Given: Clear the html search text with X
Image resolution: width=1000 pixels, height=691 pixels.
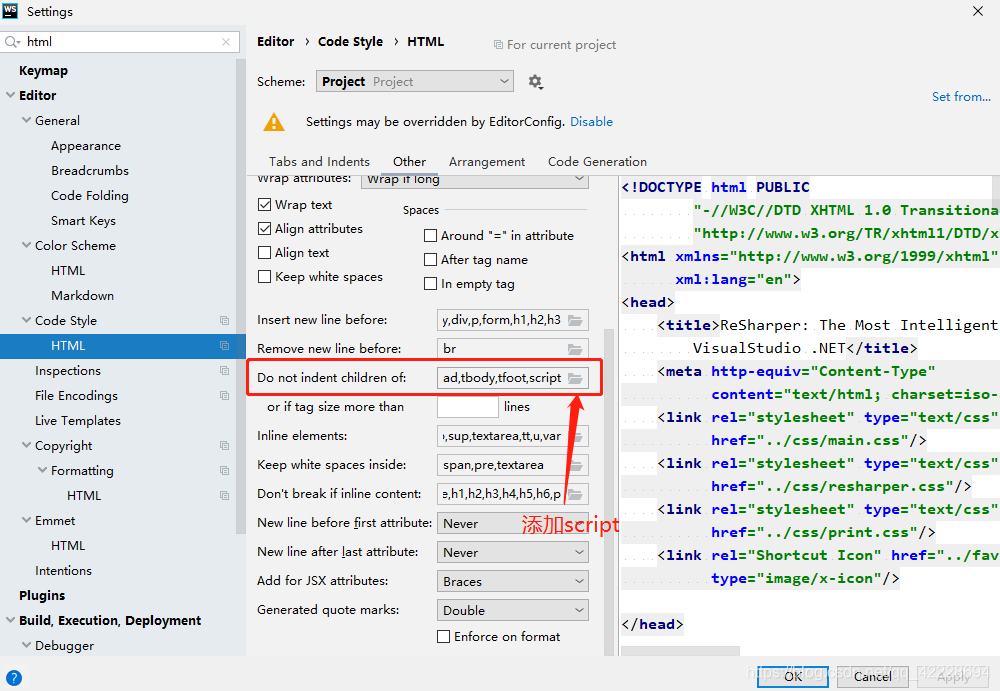Looking at the screenshot, I should (x=226, y=42).
